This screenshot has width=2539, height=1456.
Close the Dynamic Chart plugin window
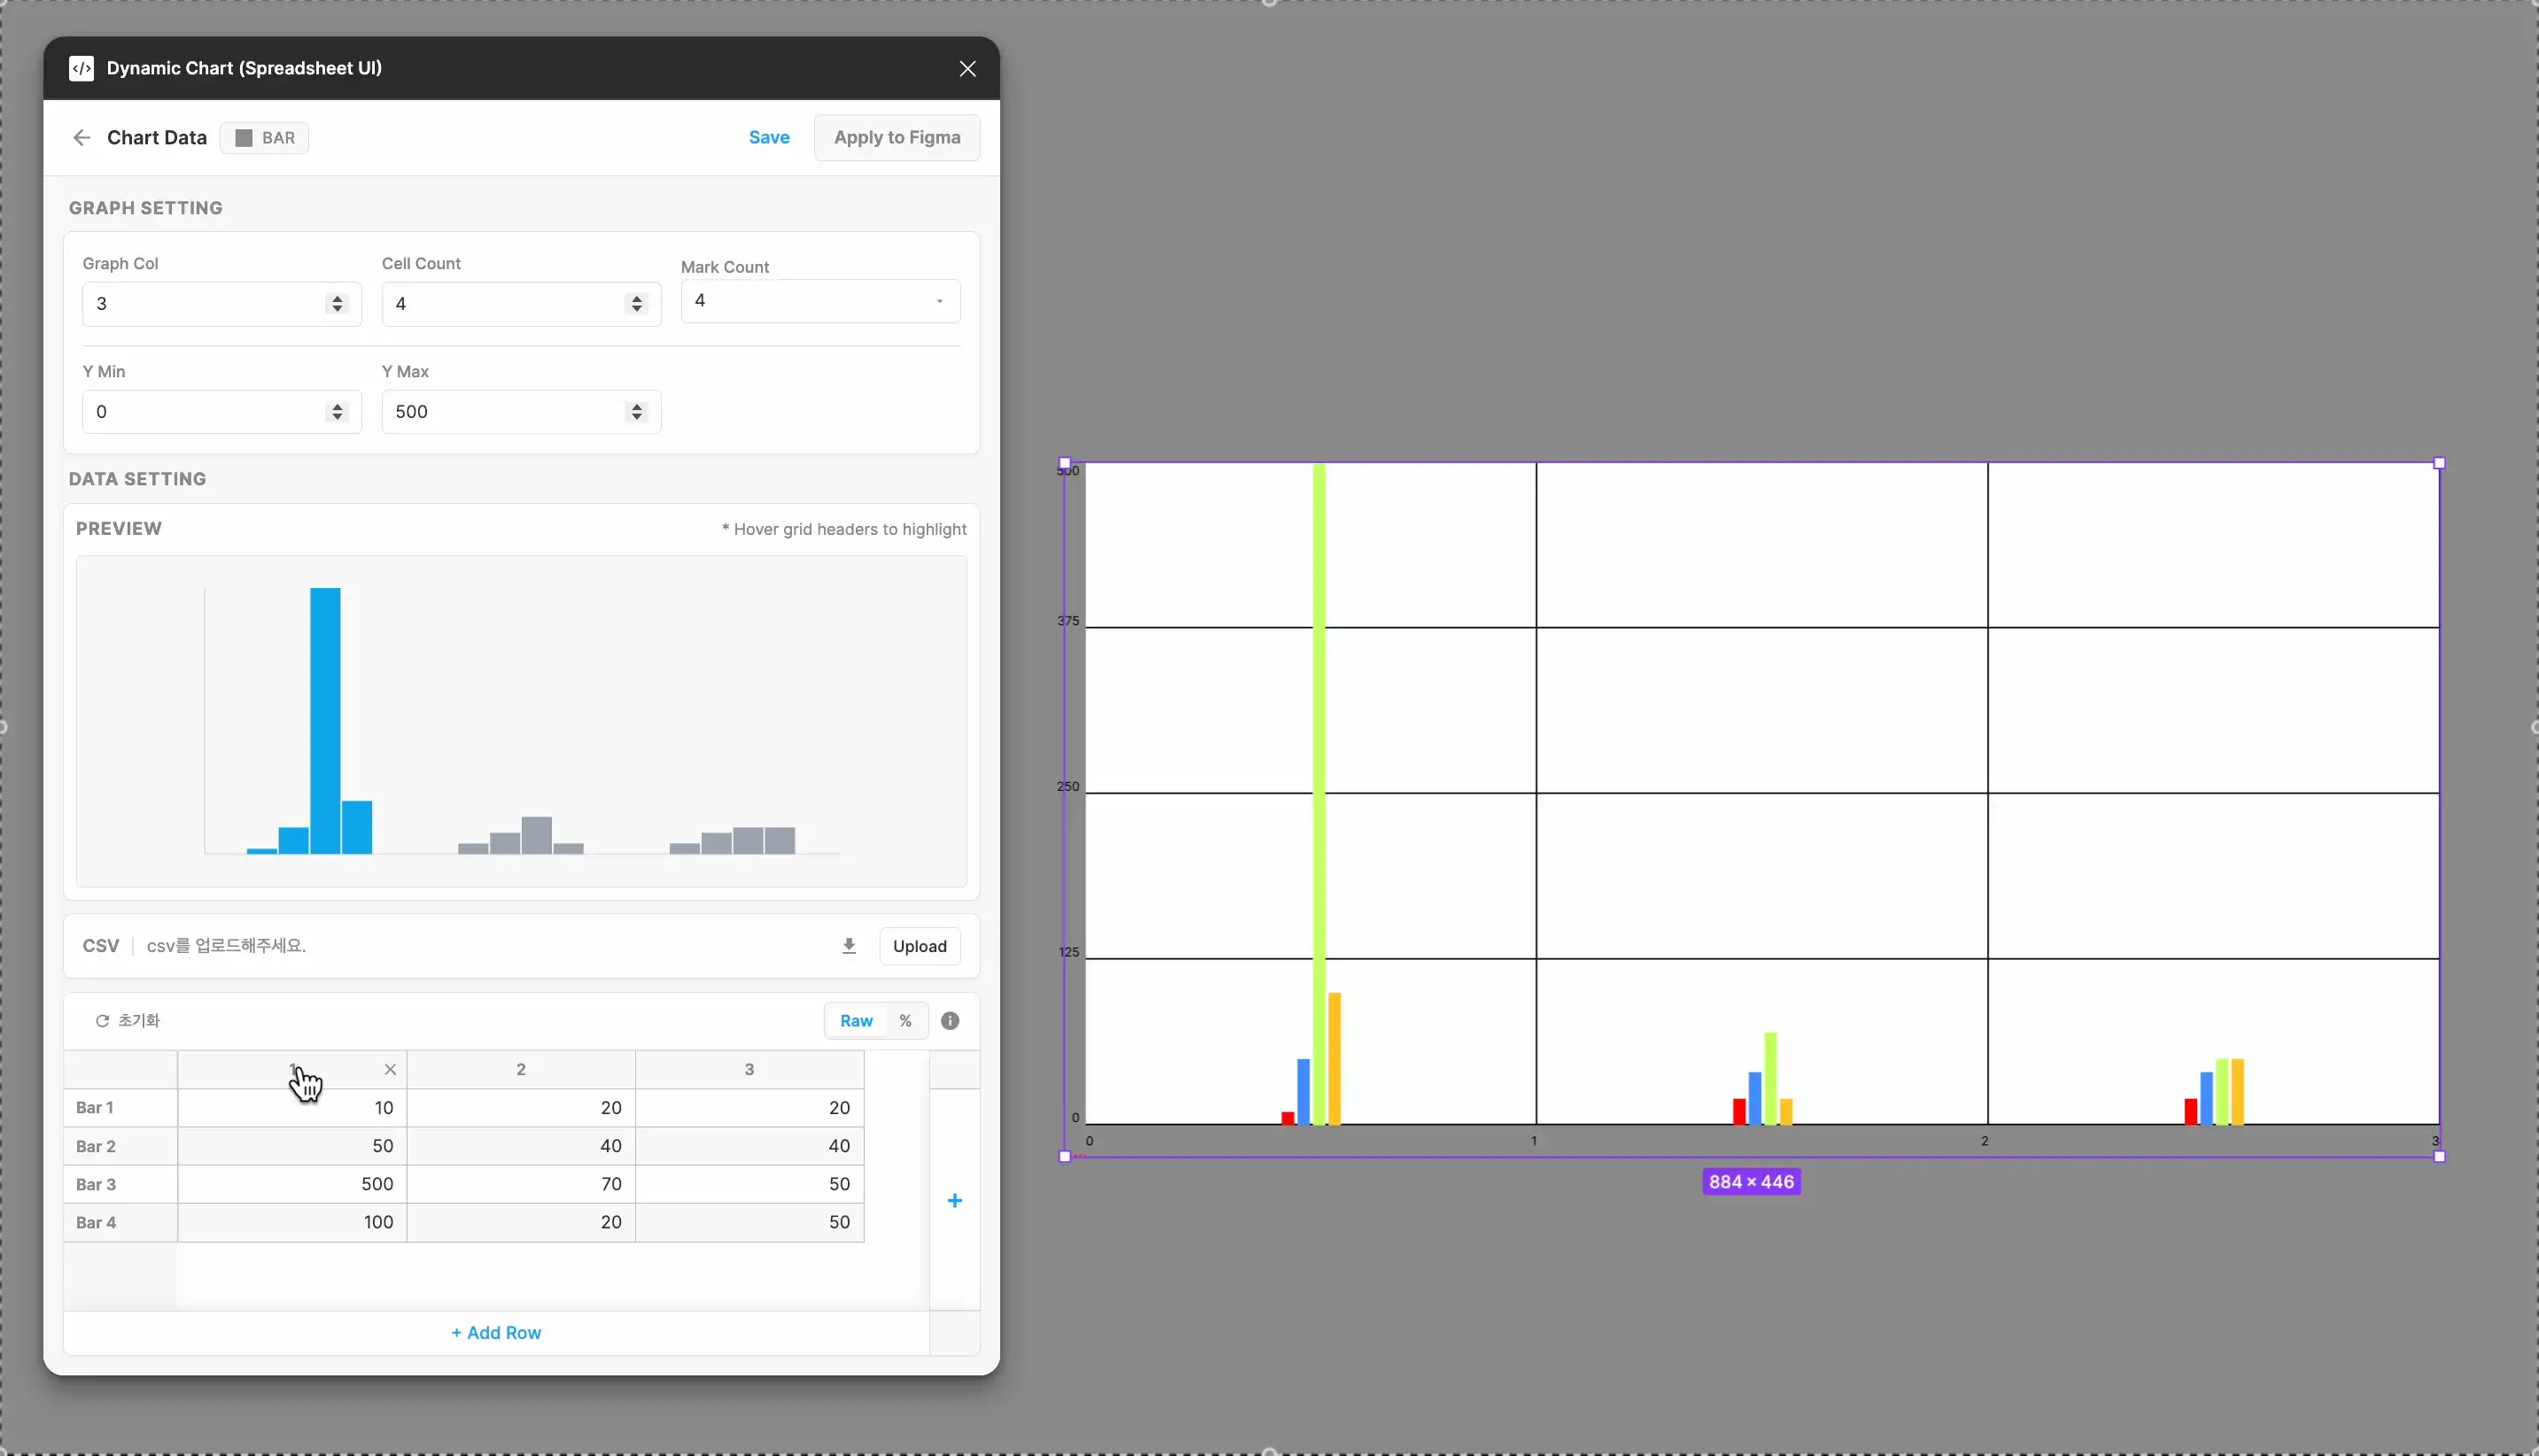click(x=967, y=69)
